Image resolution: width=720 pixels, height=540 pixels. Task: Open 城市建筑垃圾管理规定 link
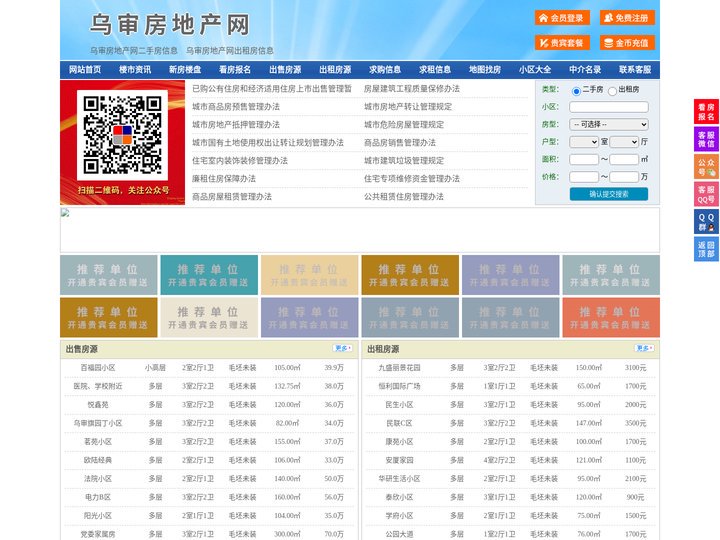click(404, 161)
